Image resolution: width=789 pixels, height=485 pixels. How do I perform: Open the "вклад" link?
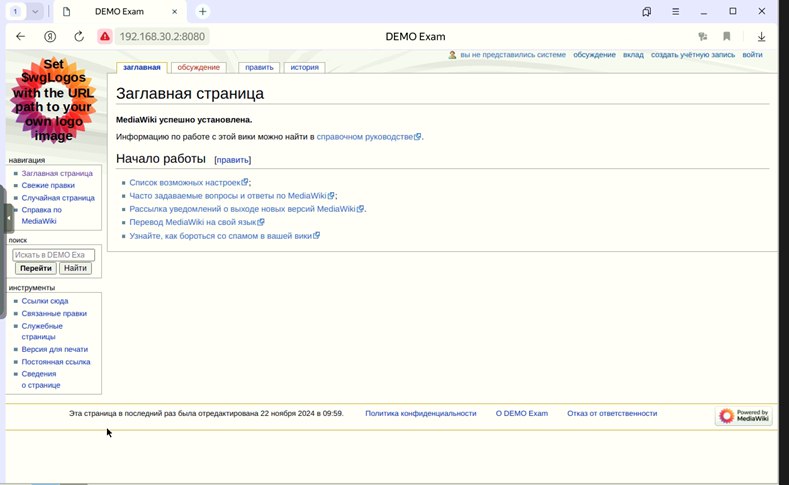(633, 54)
